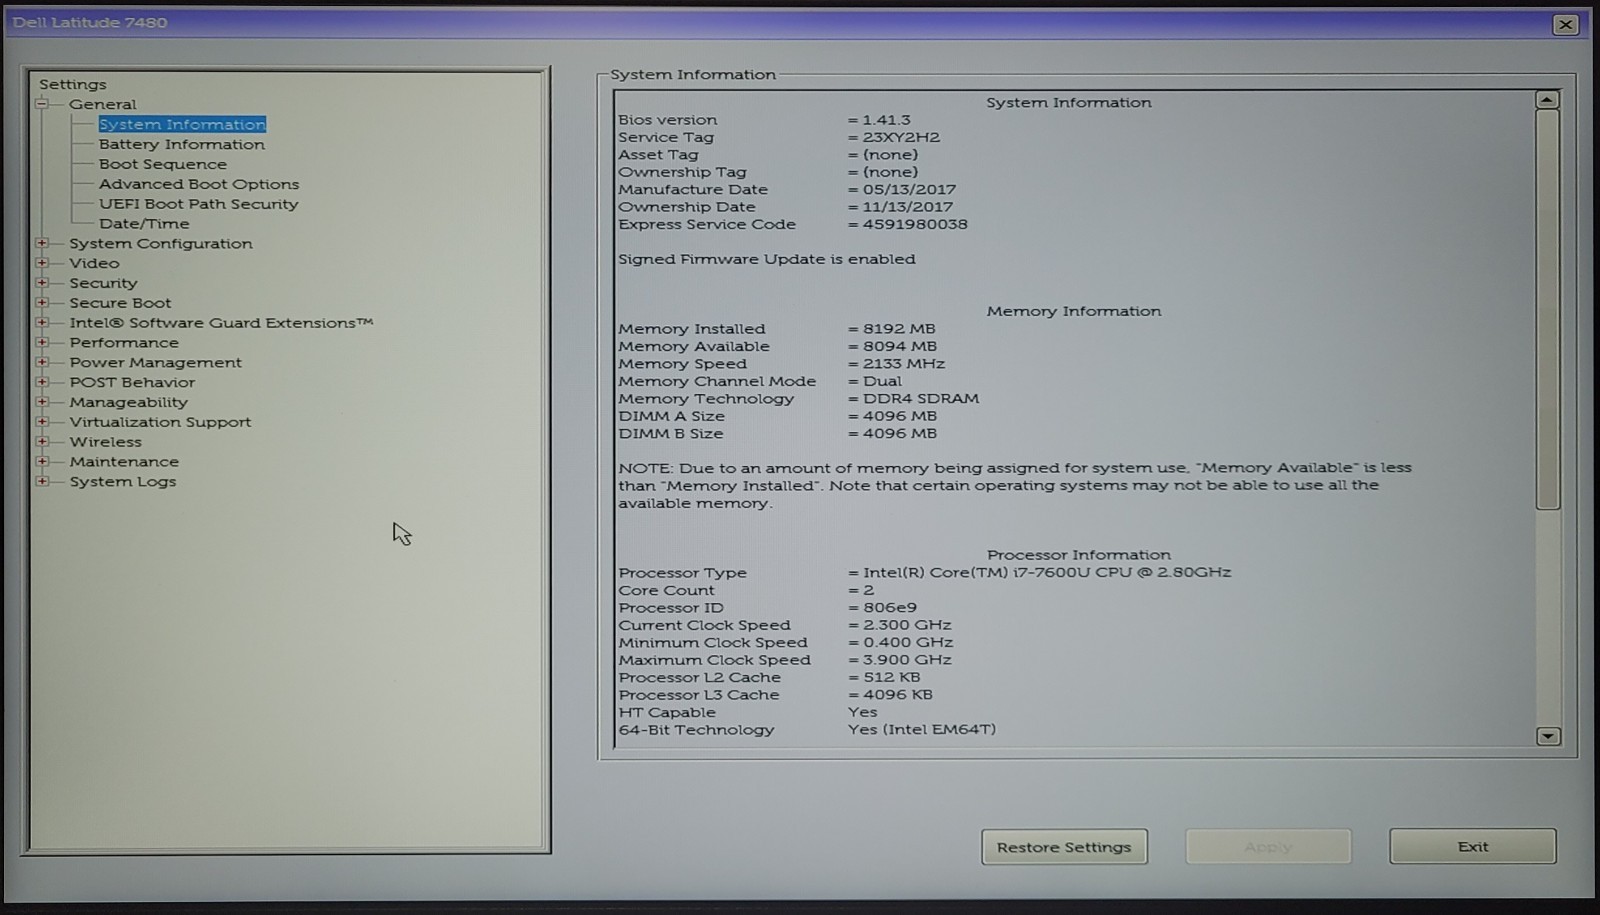
Task: Select the System Logs label
Action: [x=122, y=482]
